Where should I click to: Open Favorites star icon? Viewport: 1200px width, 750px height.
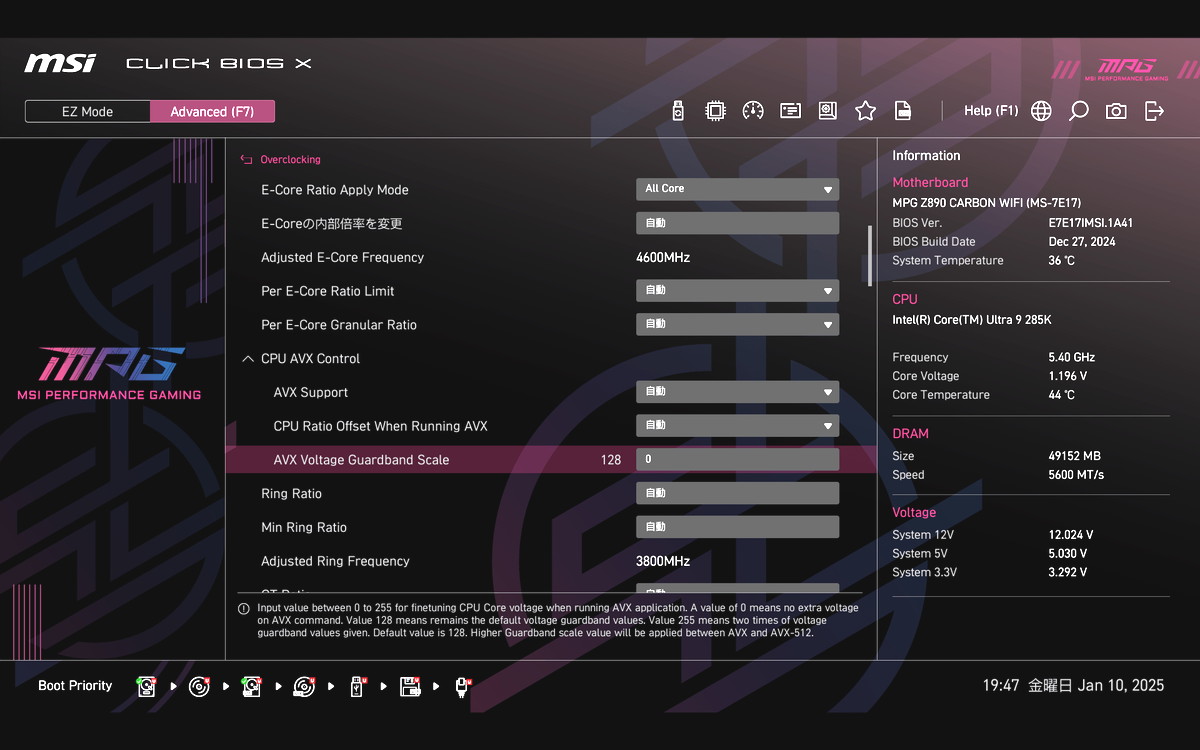click(865, 111)
